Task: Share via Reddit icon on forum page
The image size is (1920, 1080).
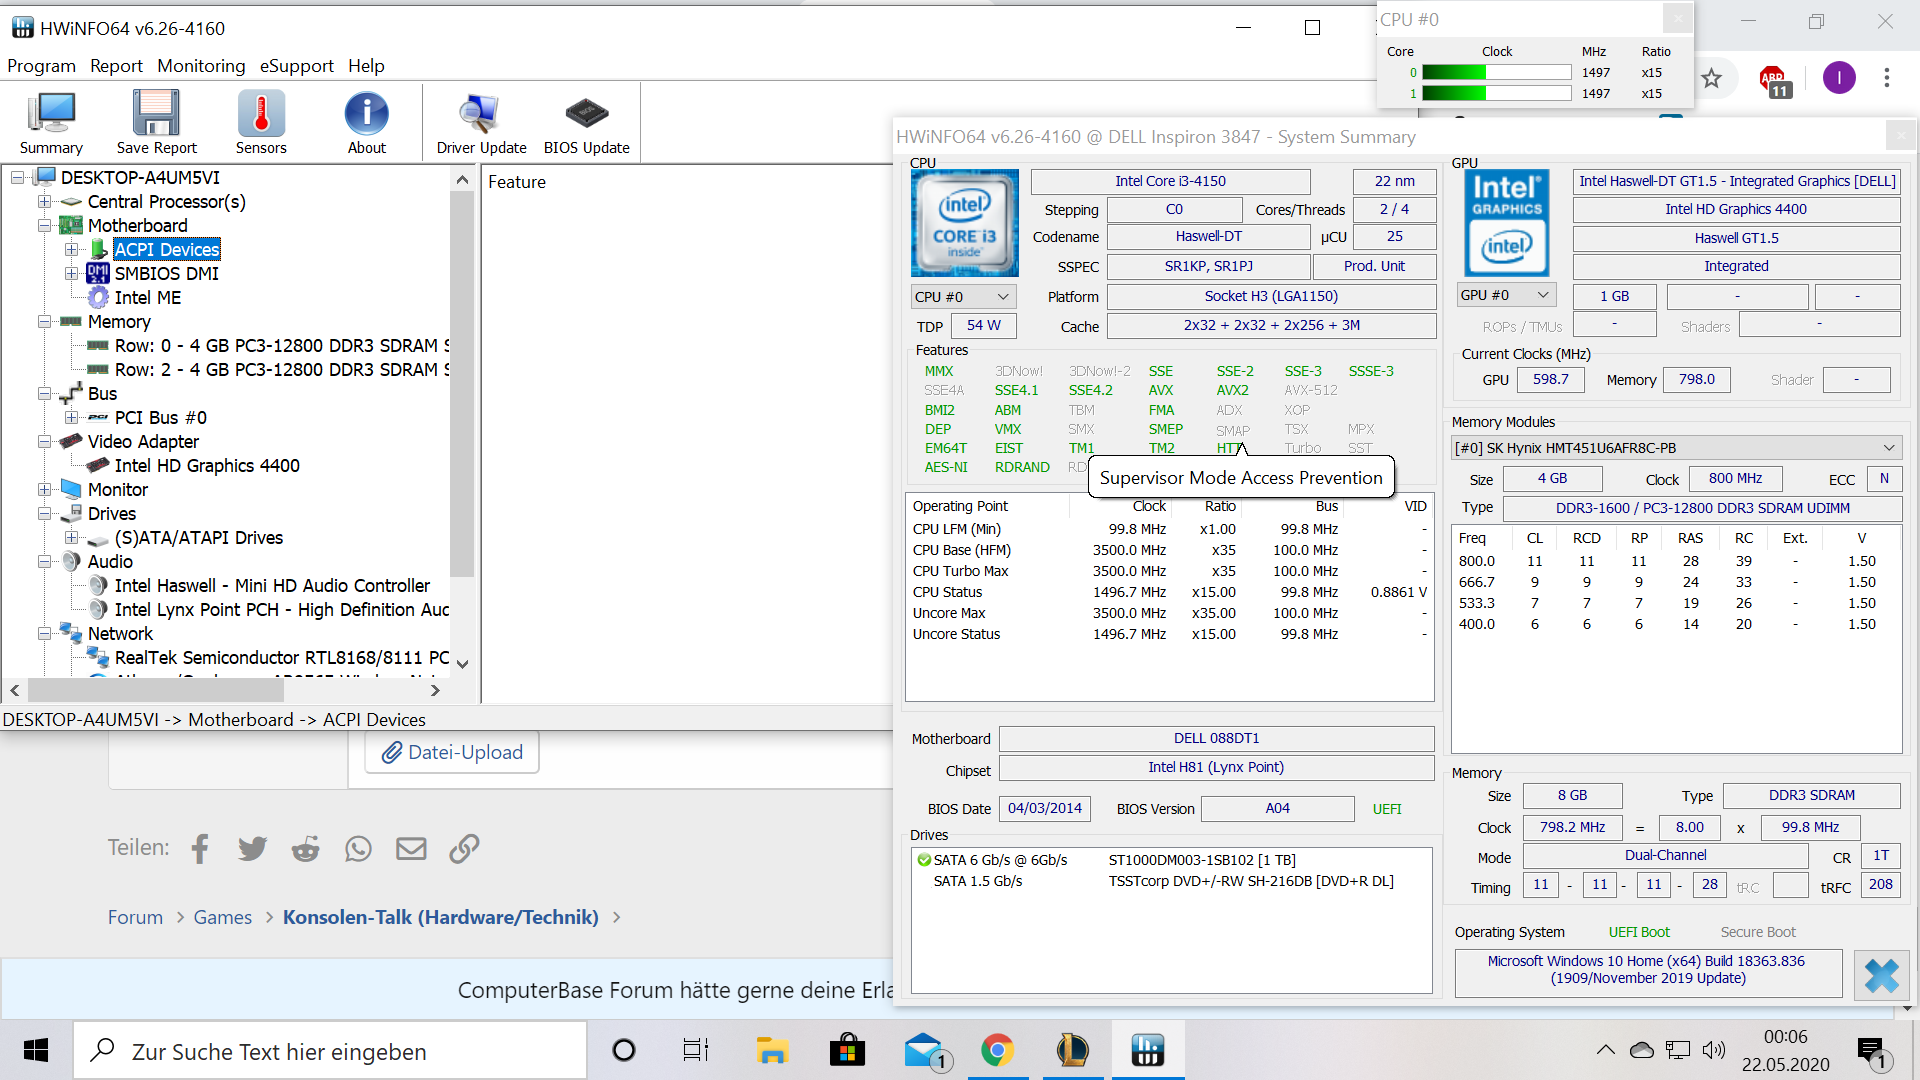Action: click(x=305, y=849)
